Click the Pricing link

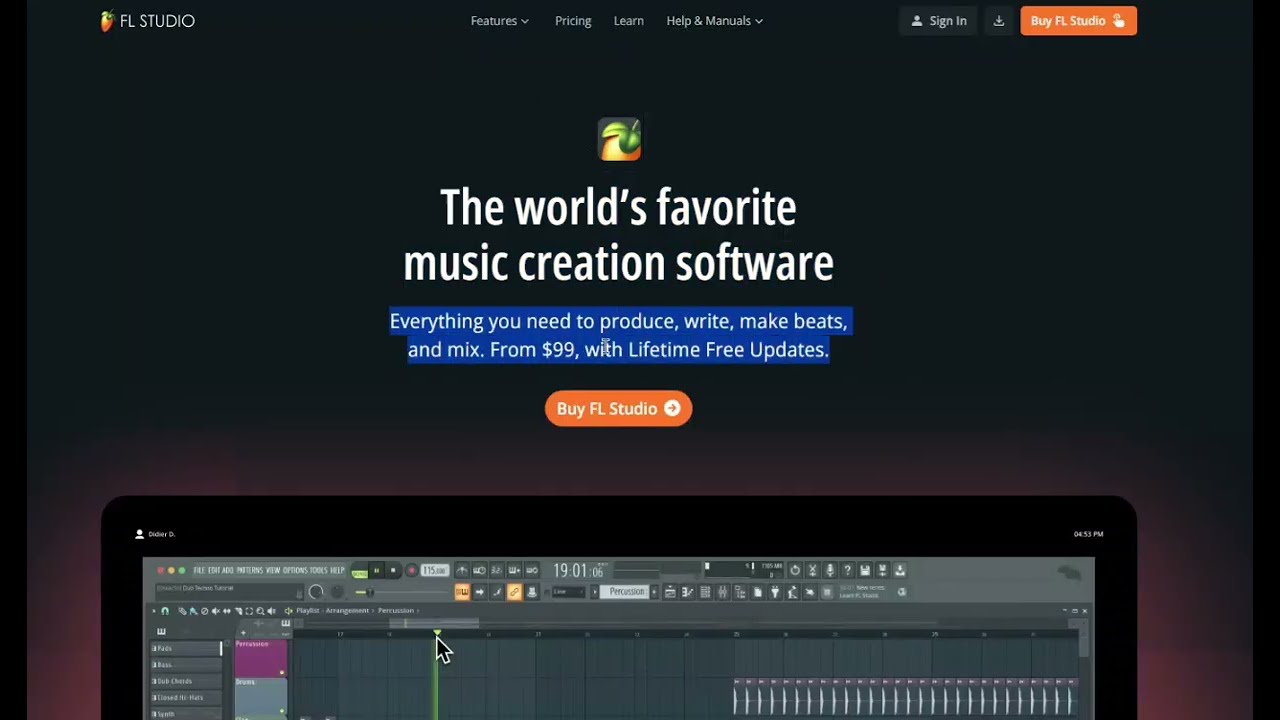click(573, 21)
